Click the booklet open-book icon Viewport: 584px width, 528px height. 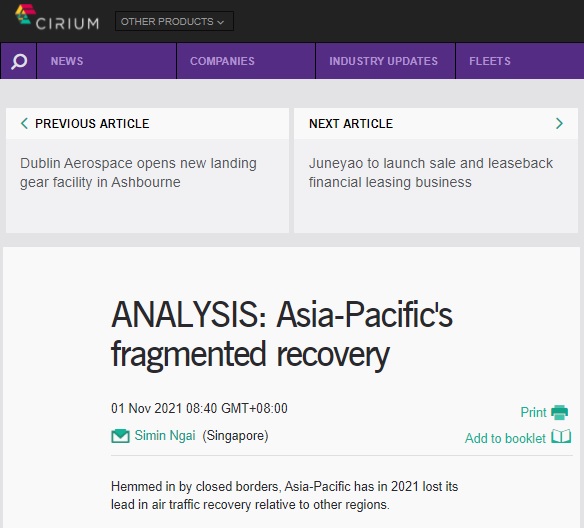[x=561, y=436]
